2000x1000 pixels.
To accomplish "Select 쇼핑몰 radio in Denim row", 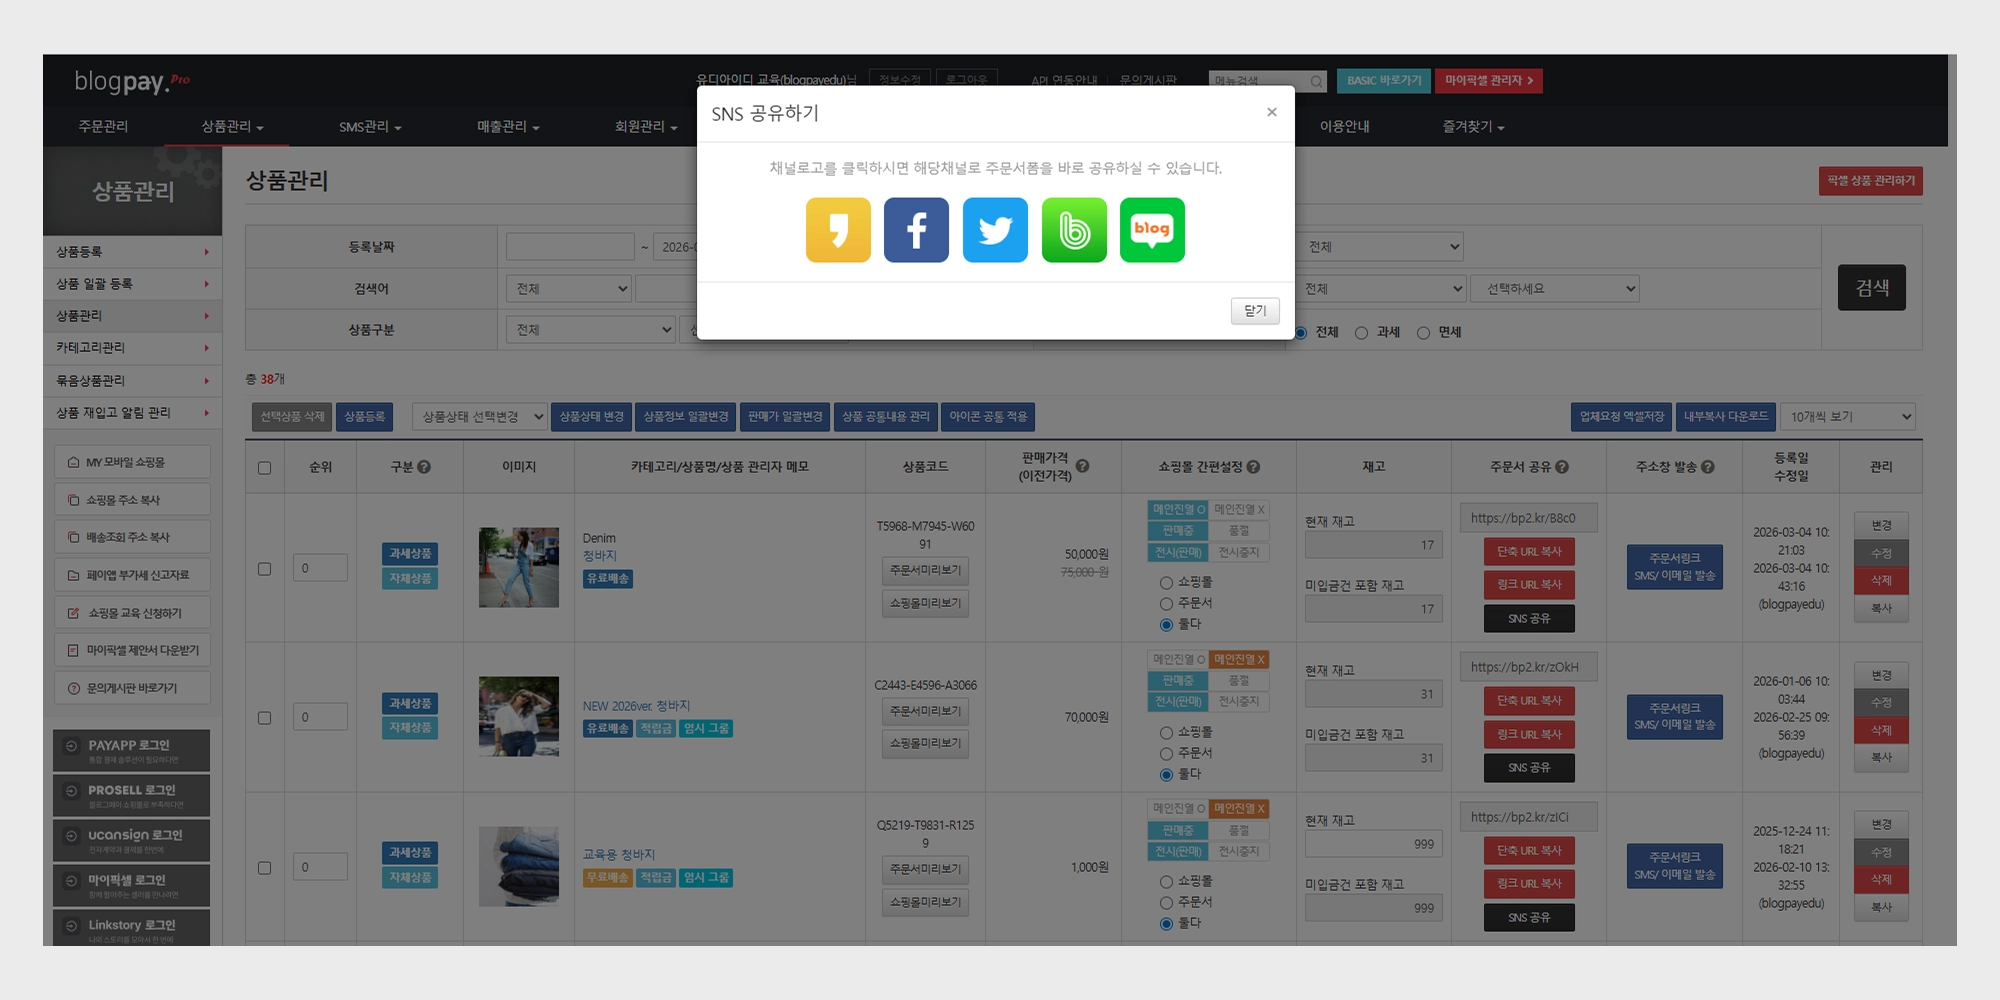I will pos(1166,583).
